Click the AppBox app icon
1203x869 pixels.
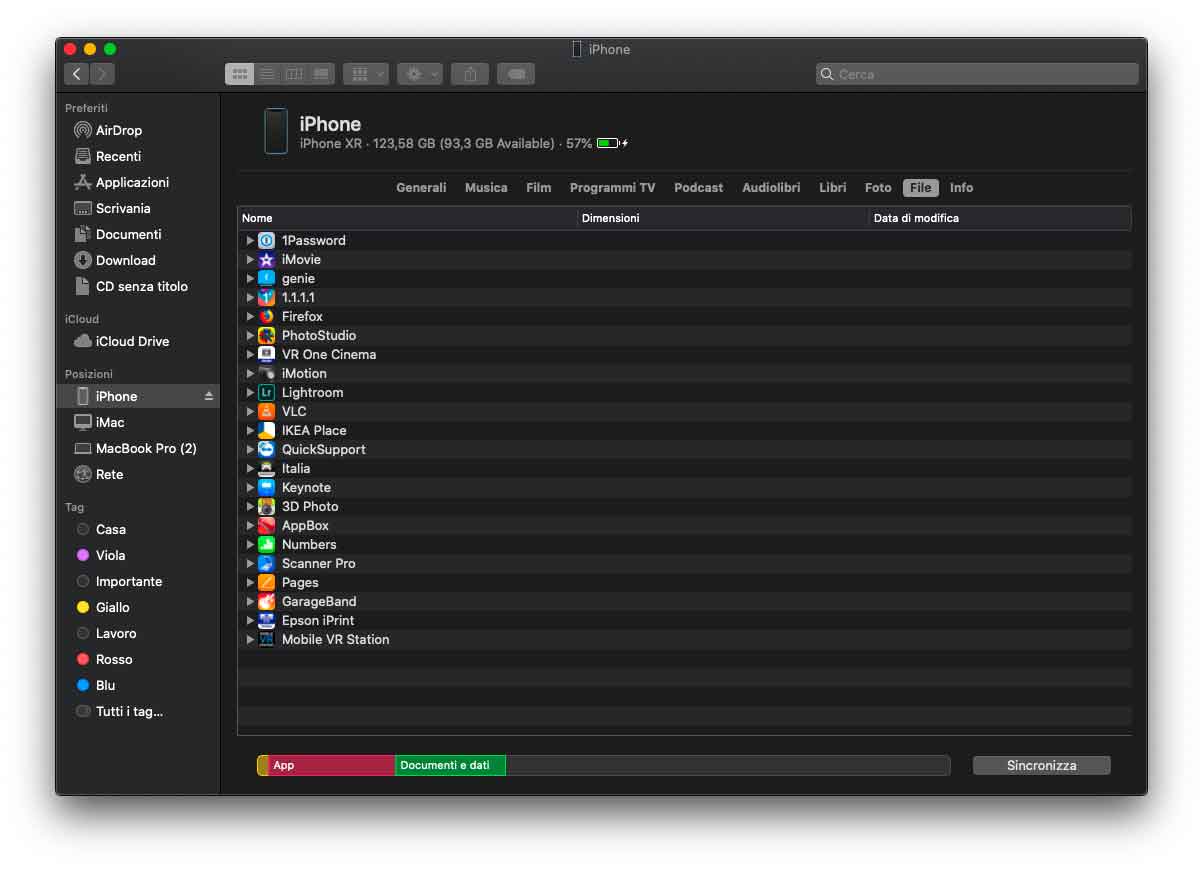click(266, 525)
